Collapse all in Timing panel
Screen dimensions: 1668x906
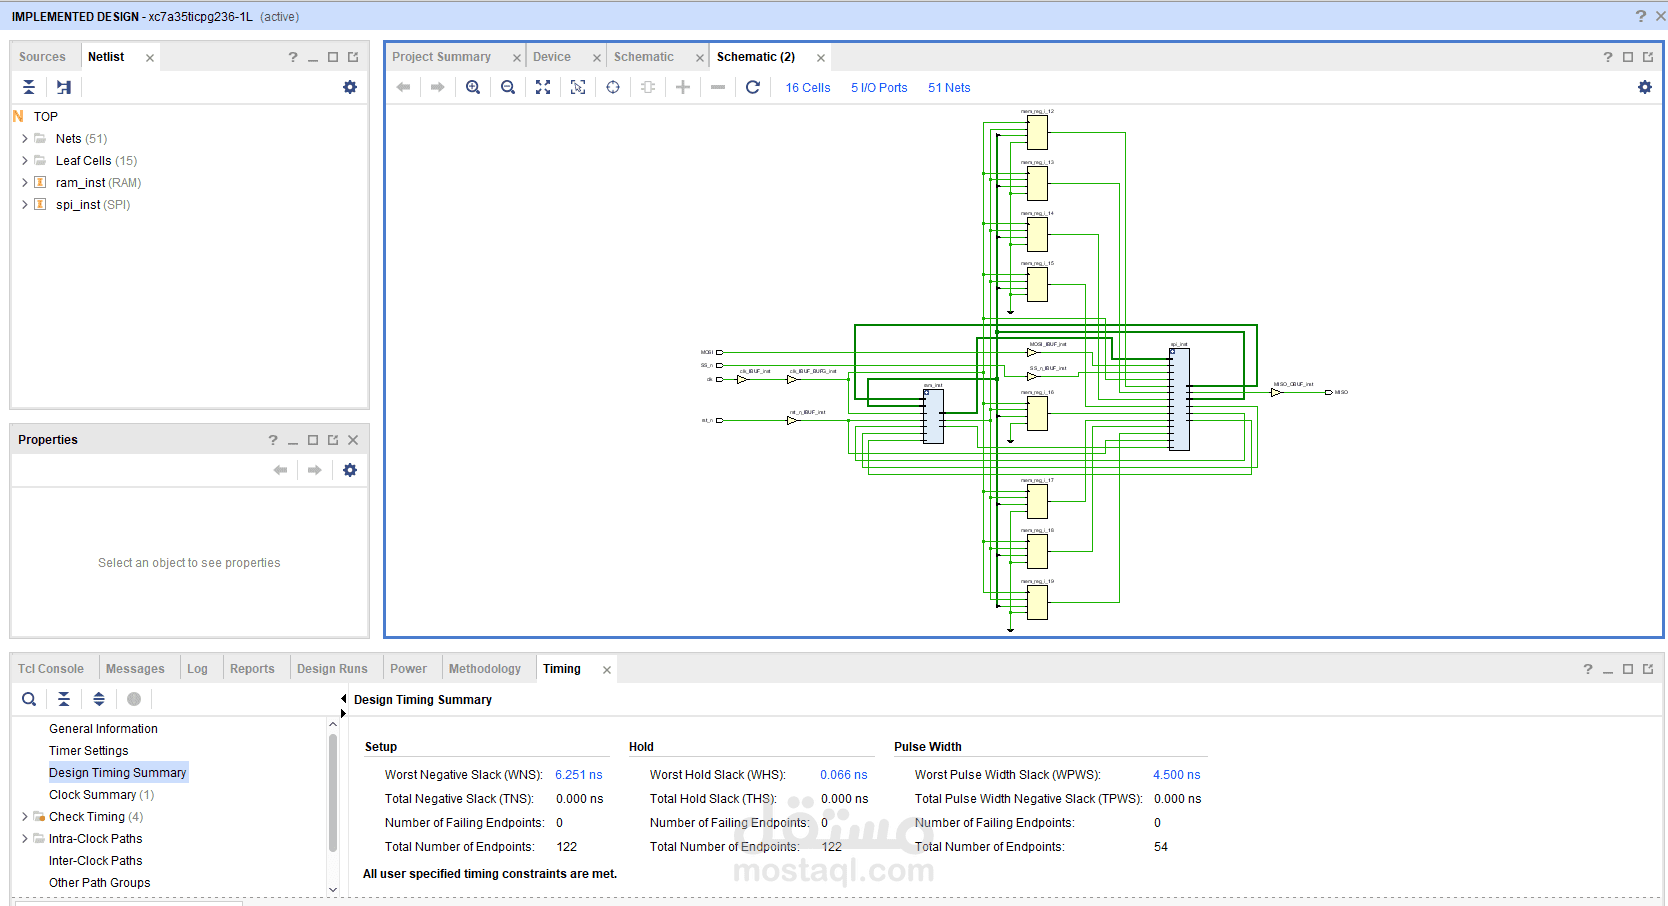pos(64,699)
